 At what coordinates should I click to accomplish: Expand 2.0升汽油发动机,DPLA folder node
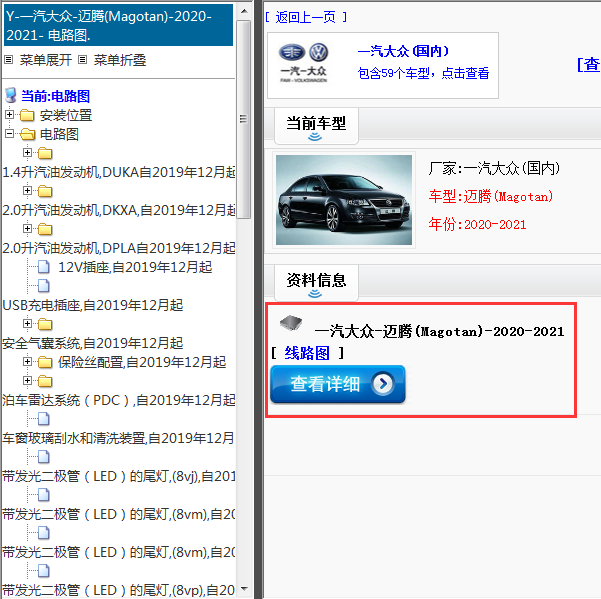[27, 228]
